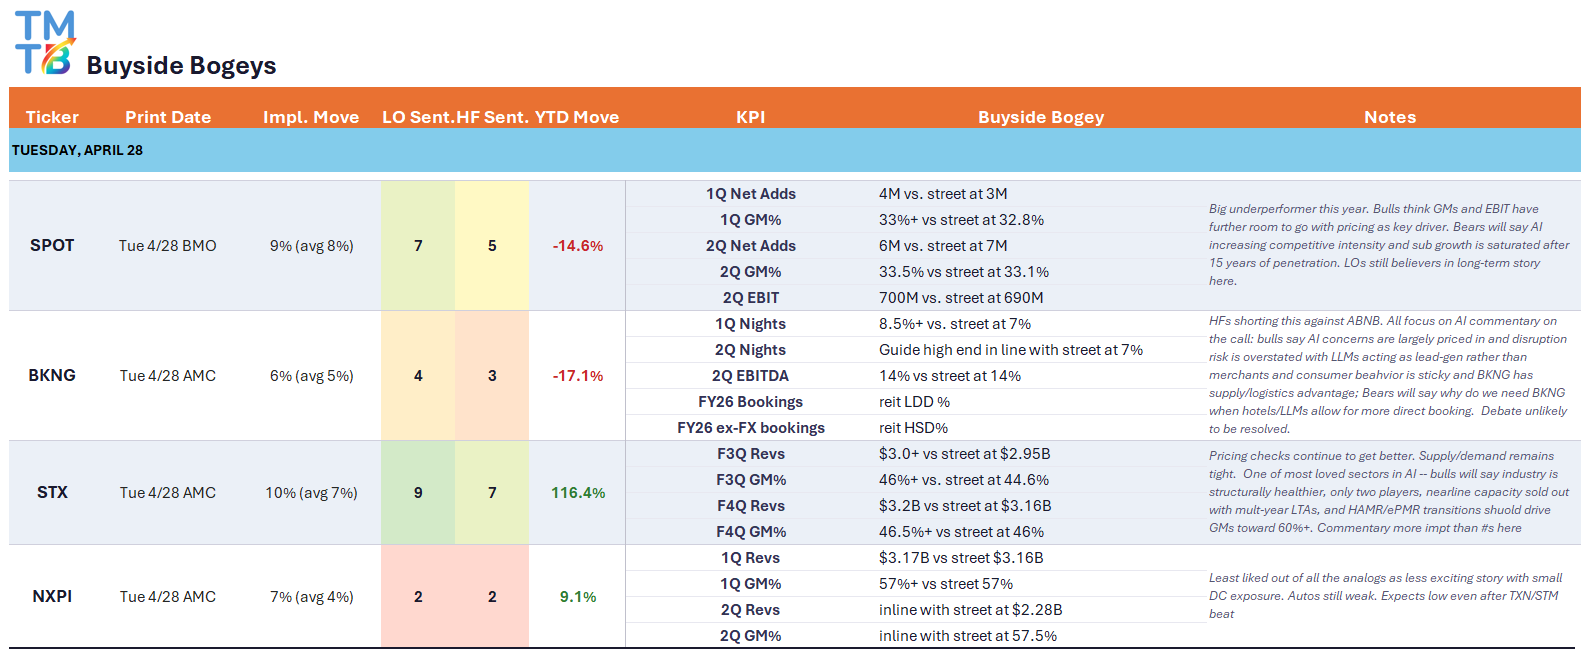The width and height of the screenshot is (1581, 654).
Task: Click SPOT notes starting Big underperformer
Action: point(1389,245)
